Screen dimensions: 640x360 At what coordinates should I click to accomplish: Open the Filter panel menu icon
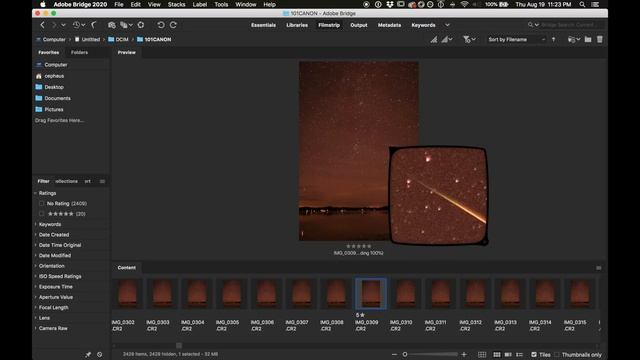click(102, 181)
